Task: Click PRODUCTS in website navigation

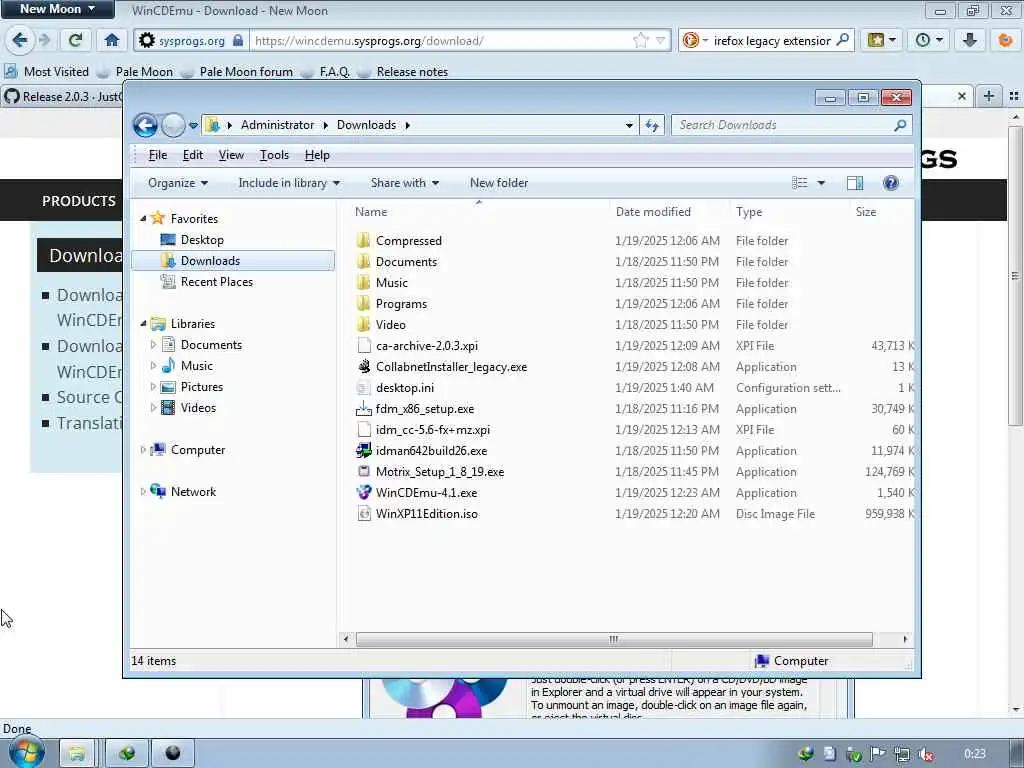Action: pyautogui.click(x=78, y=200)
